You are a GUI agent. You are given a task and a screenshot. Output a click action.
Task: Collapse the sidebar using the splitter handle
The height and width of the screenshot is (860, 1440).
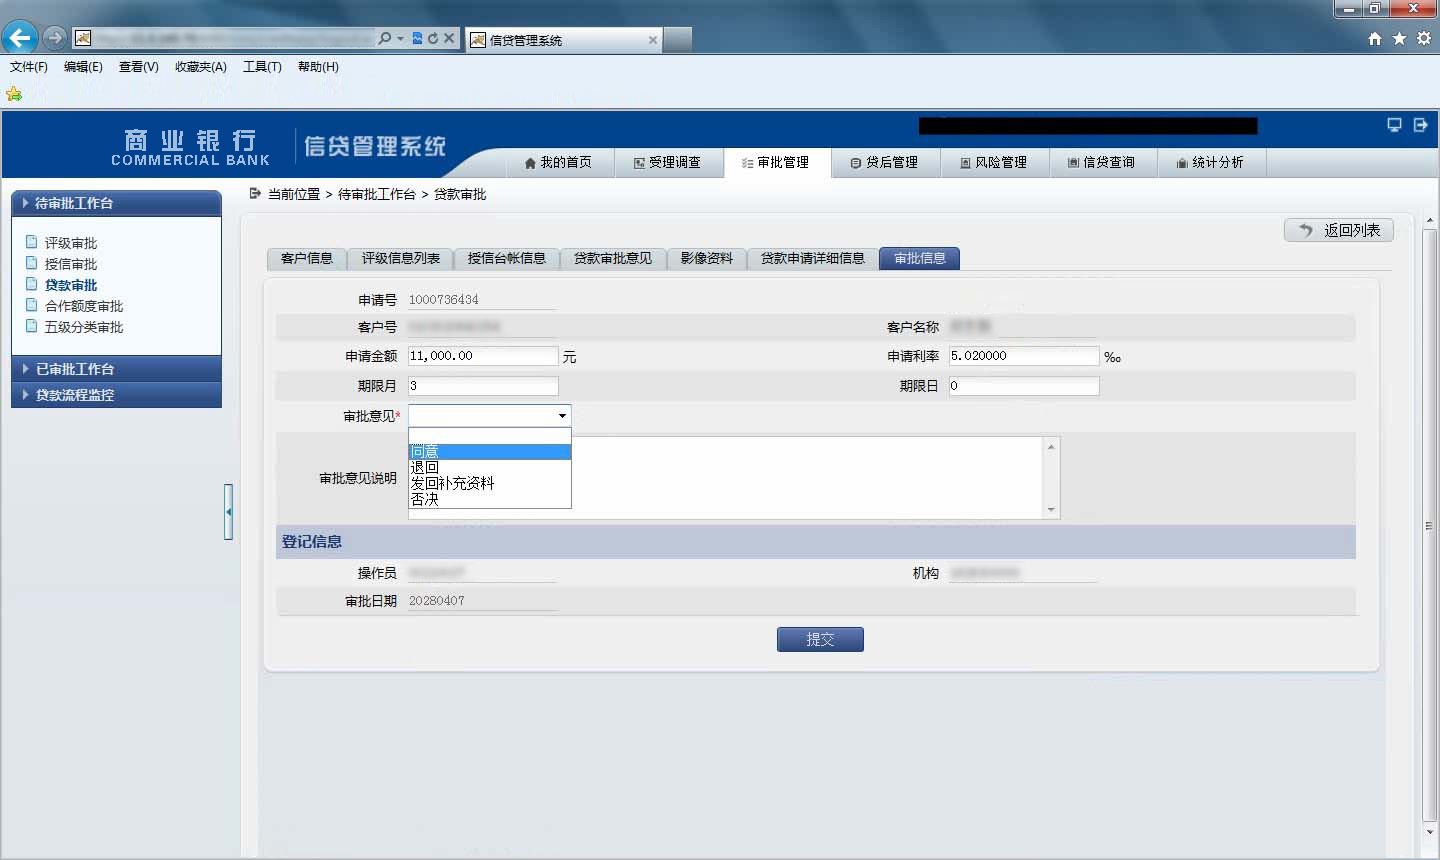click(x=229, y=512)
